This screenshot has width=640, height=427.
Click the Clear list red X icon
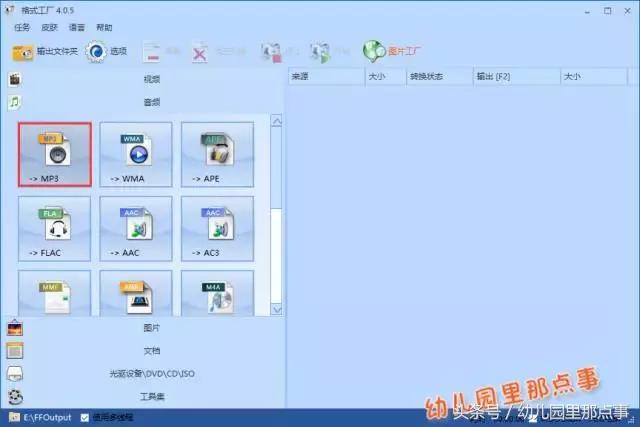(x=200, y=53)
